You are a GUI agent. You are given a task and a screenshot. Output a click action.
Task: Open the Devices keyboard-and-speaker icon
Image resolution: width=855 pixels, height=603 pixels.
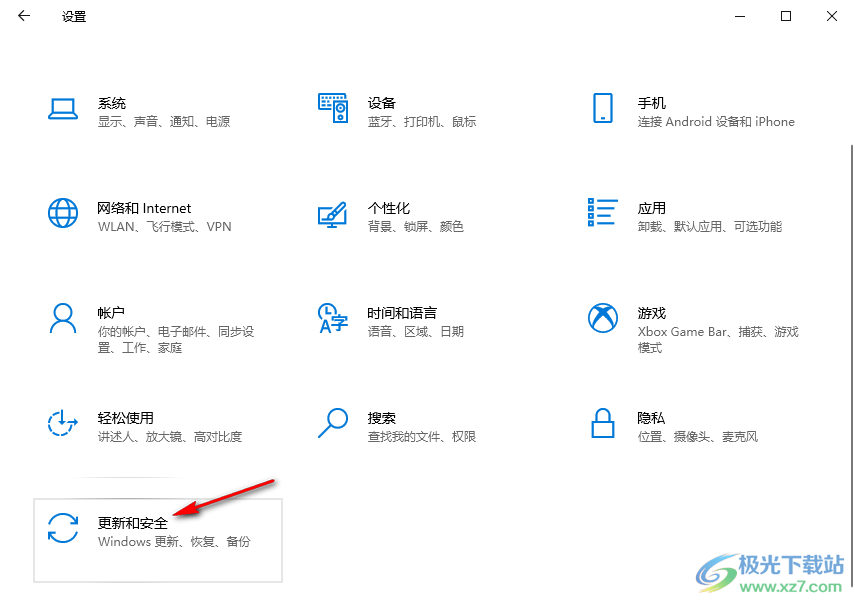[x=333, y=108]
